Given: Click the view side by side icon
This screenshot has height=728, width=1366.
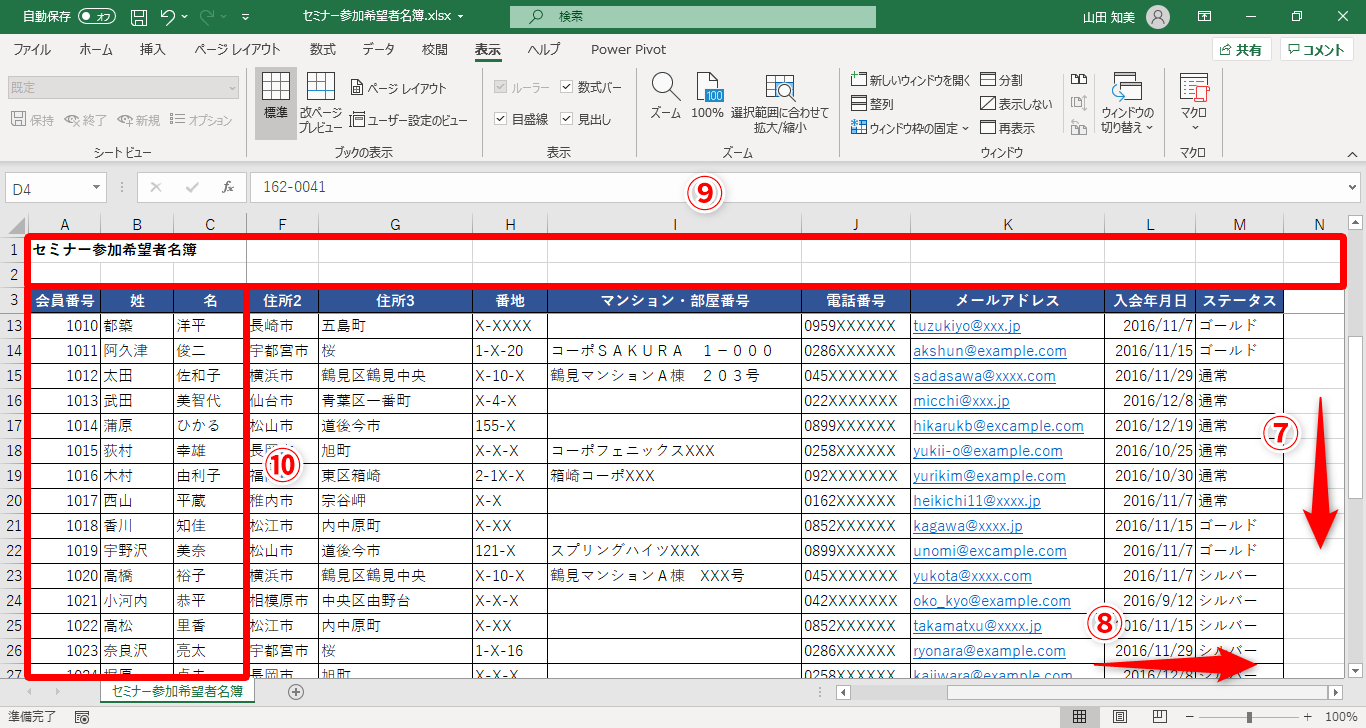Looking at the screenshot, I should click(1078, 80).
